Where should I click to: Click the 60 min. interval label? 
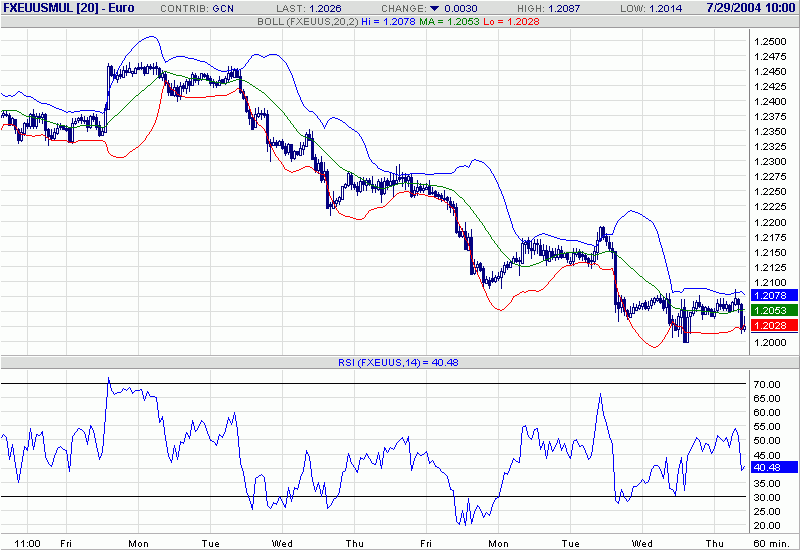tap(771, 543)
